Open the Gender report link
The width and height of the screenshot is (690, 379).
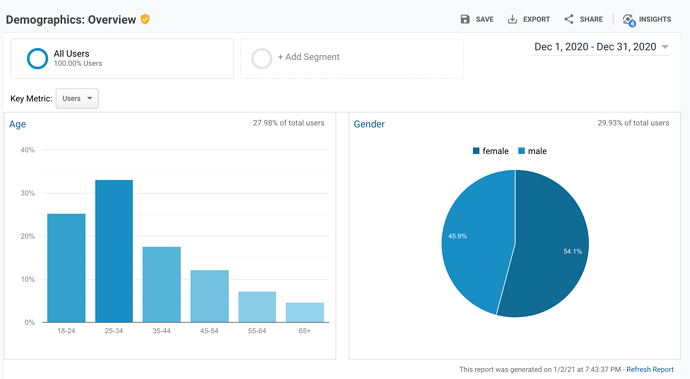(x=369, y=124)
